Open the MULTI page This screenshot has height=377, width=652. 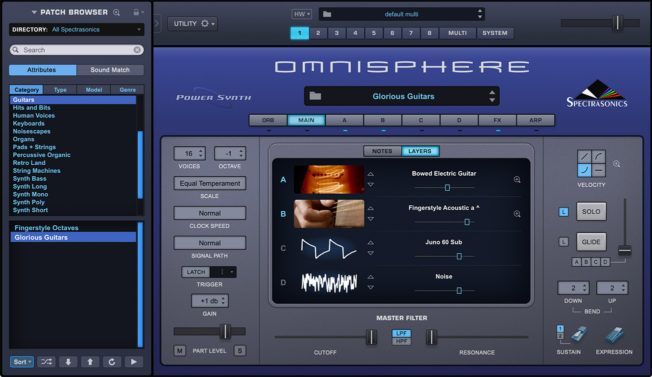click(x=457, y=33)
